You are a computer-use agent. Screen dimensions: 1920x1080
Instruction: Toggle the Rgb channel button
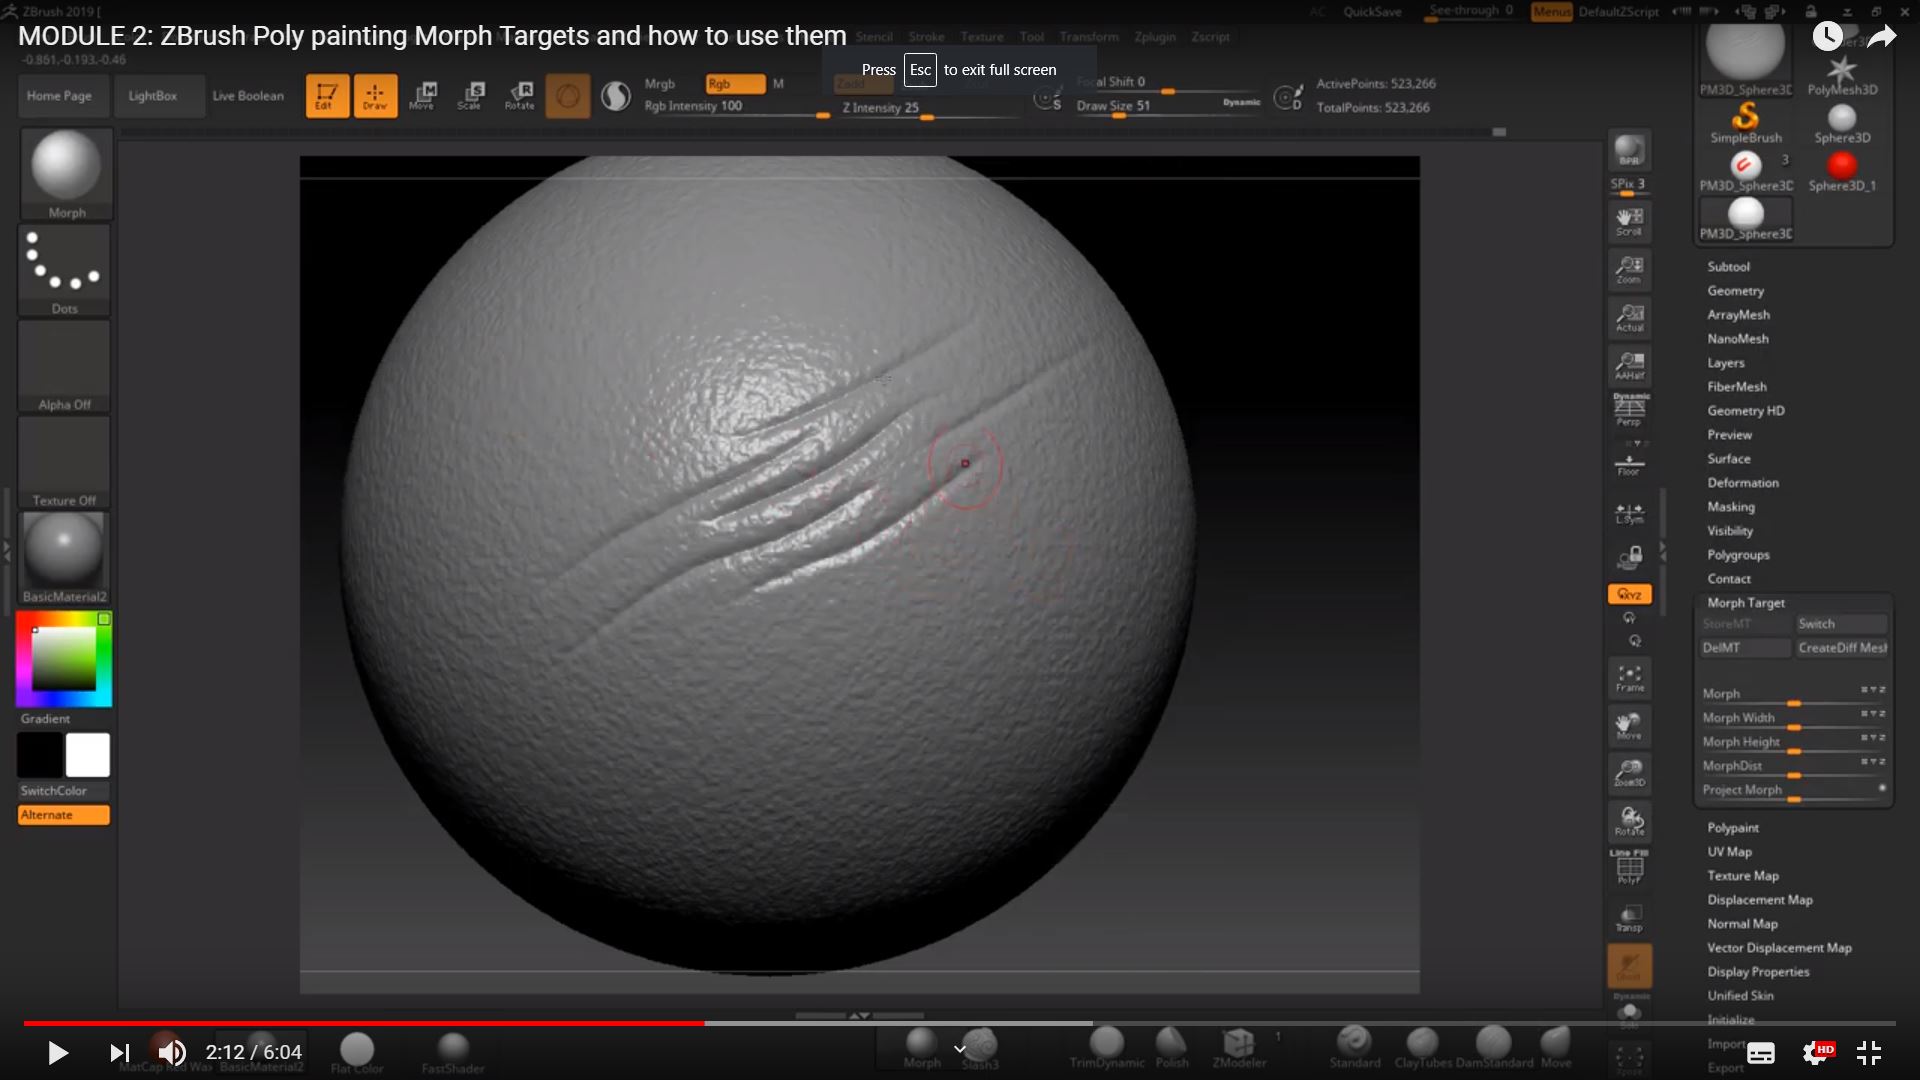pyautogui.click(x=735, y=84)
